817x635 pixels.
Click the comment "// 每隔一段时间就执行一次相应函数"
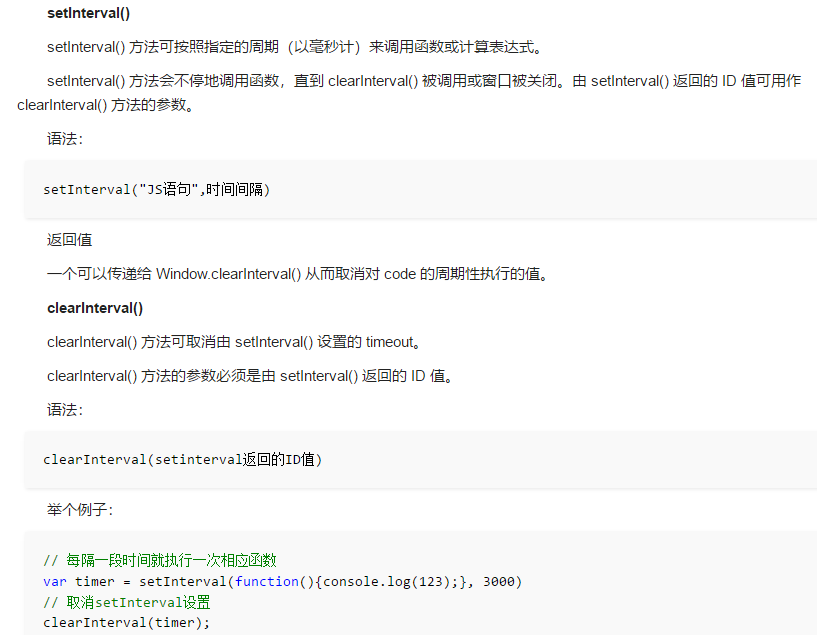pyautogui.click(x=160, y=561)
